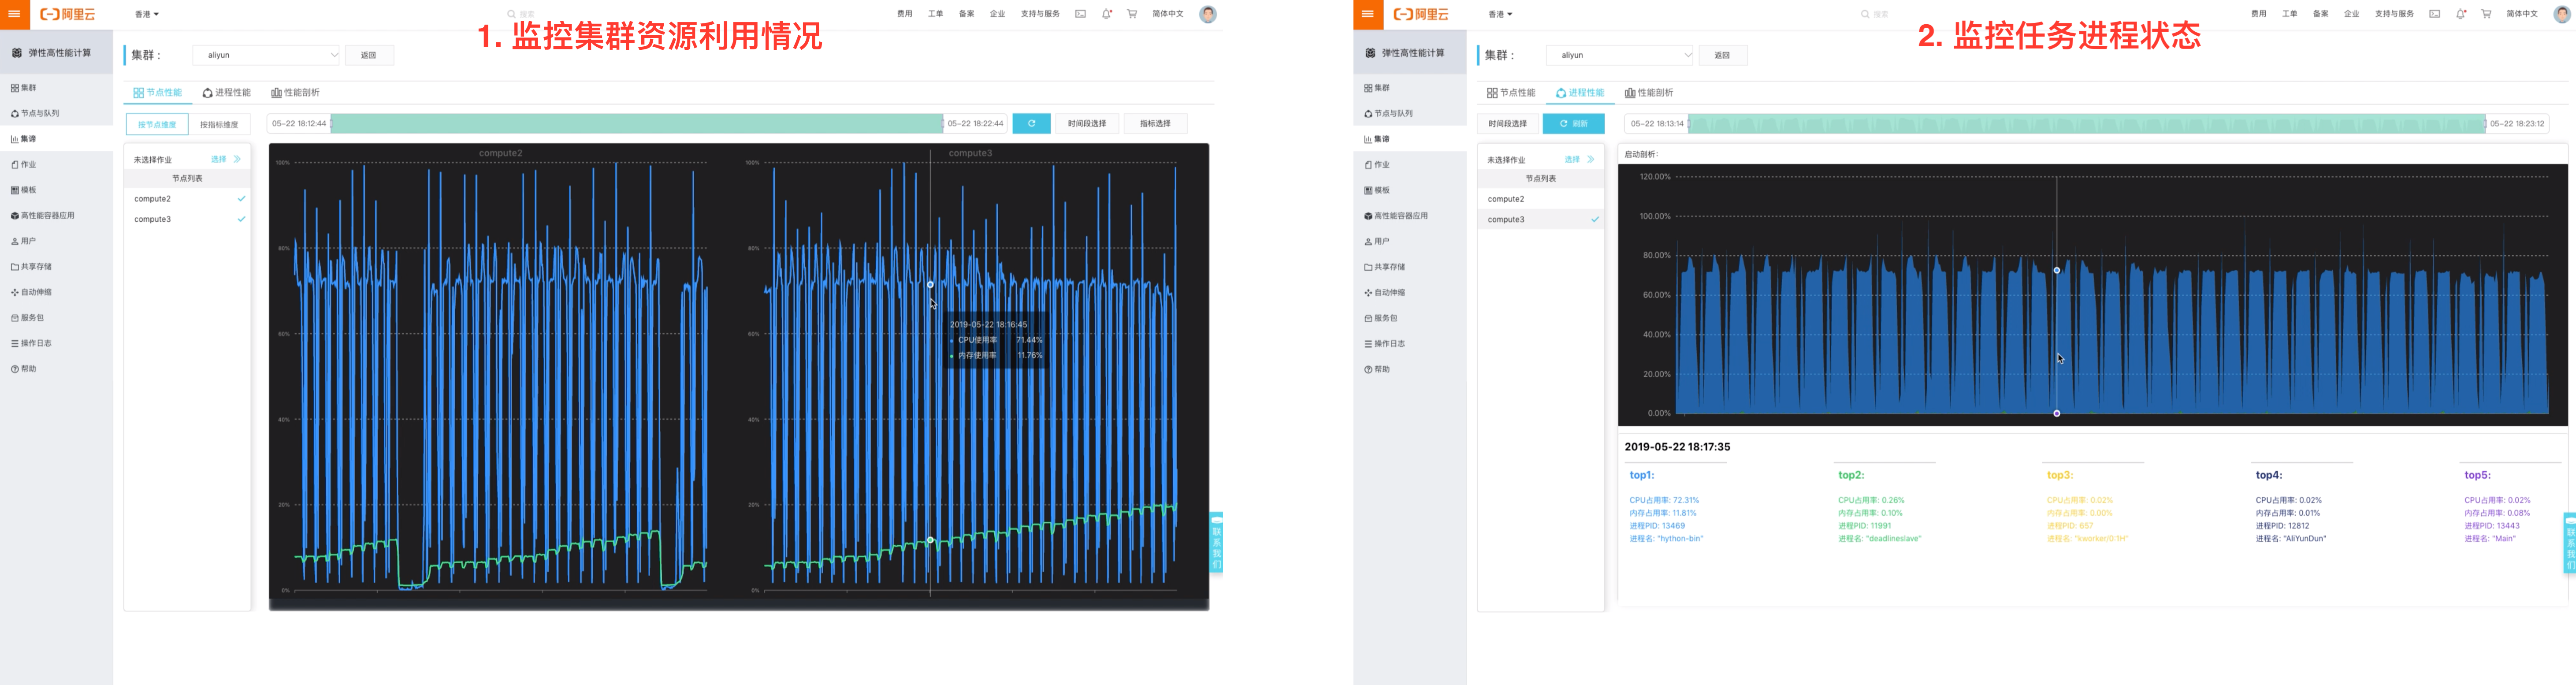Open the hamburger menu in the right console
The width and height of the screenshot is (2576, 685).
[1368, 14]
